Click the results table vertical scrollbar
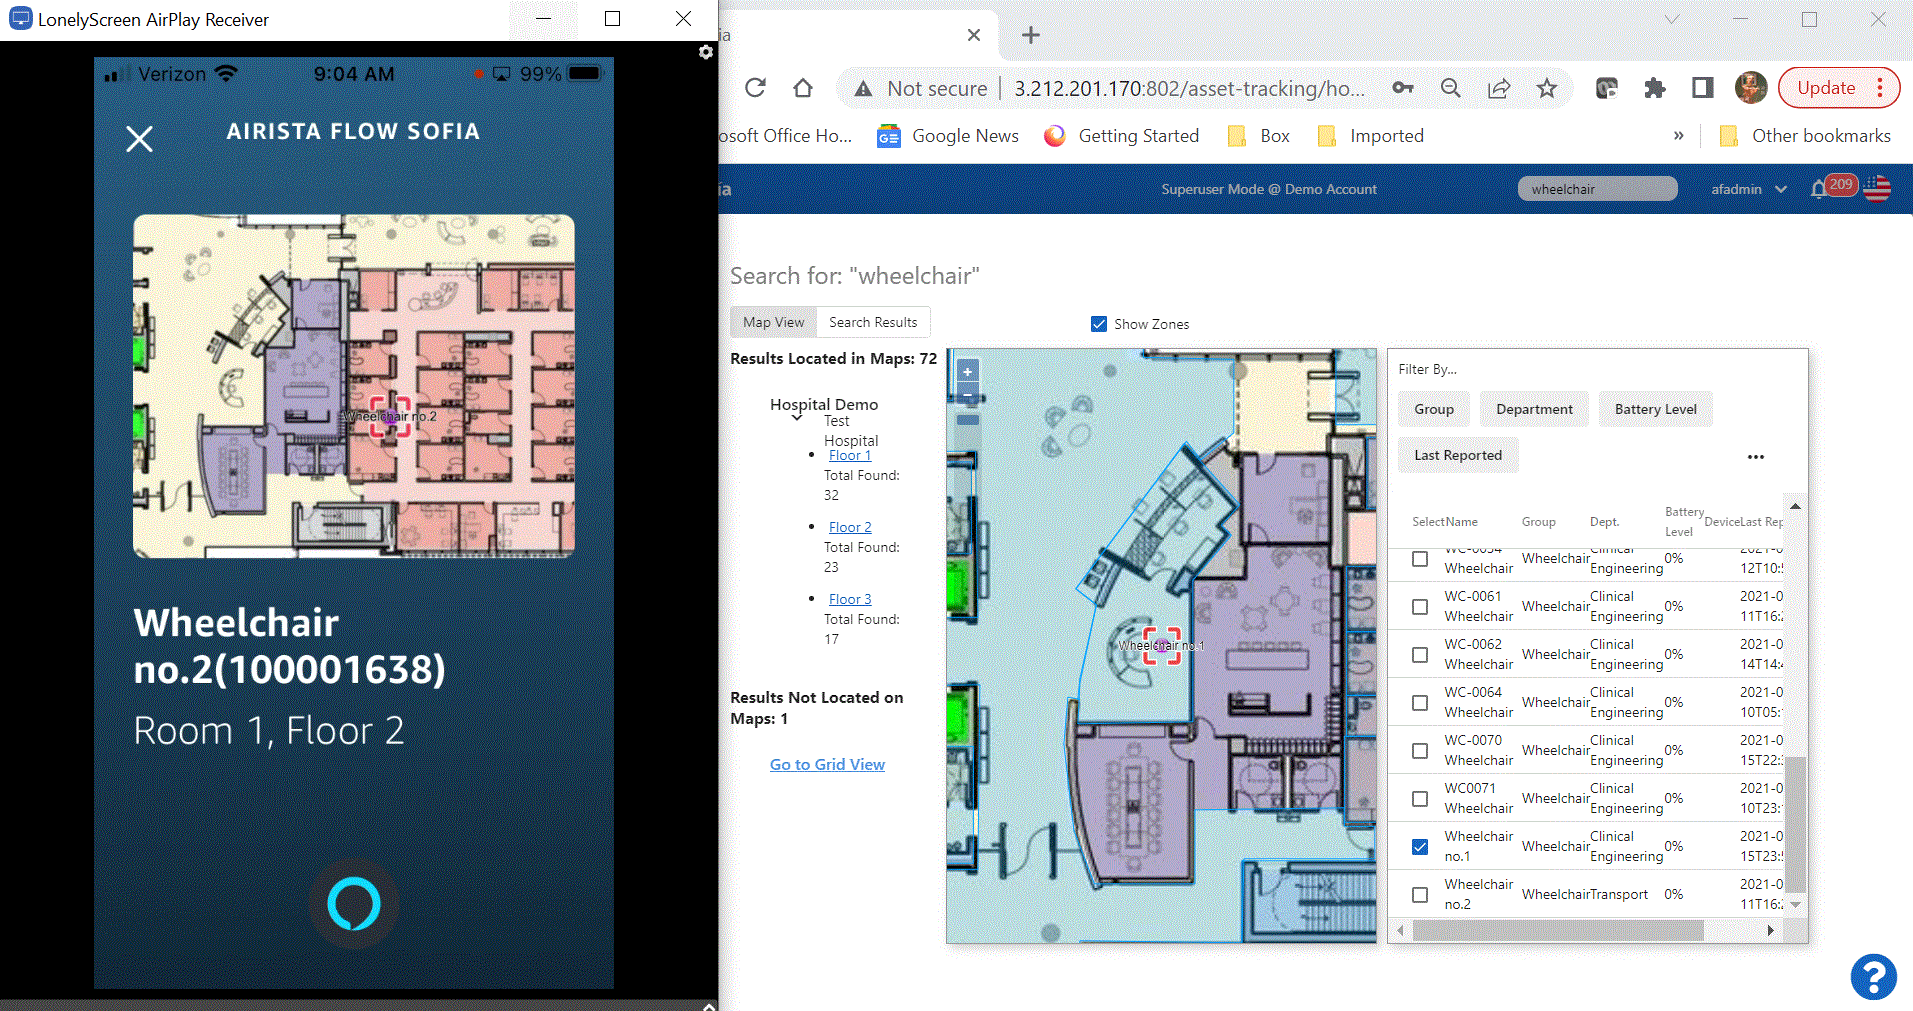The width and height of the screenshot is (1913, 1011). coord(1795,824)
